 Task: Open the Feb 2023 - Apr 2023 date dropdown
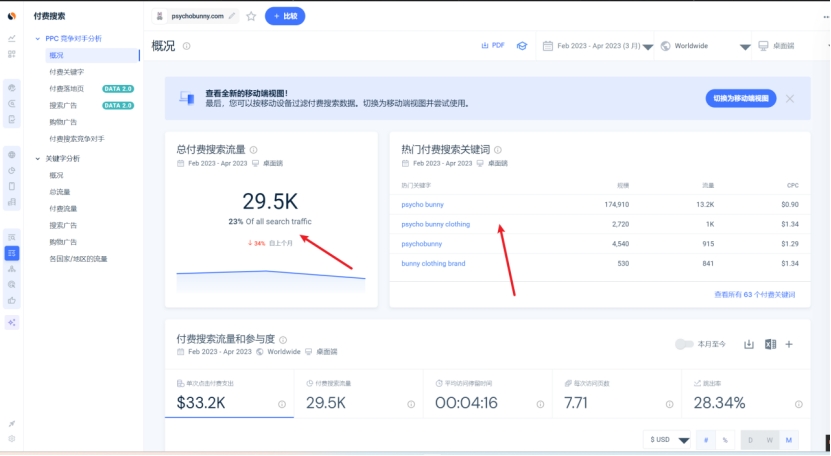[x=597, y=46]
